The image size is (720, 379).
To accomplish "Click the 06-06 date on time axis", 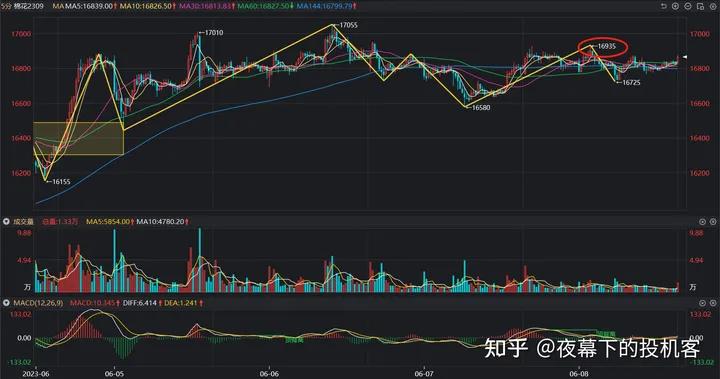I will tap(269, 374).
